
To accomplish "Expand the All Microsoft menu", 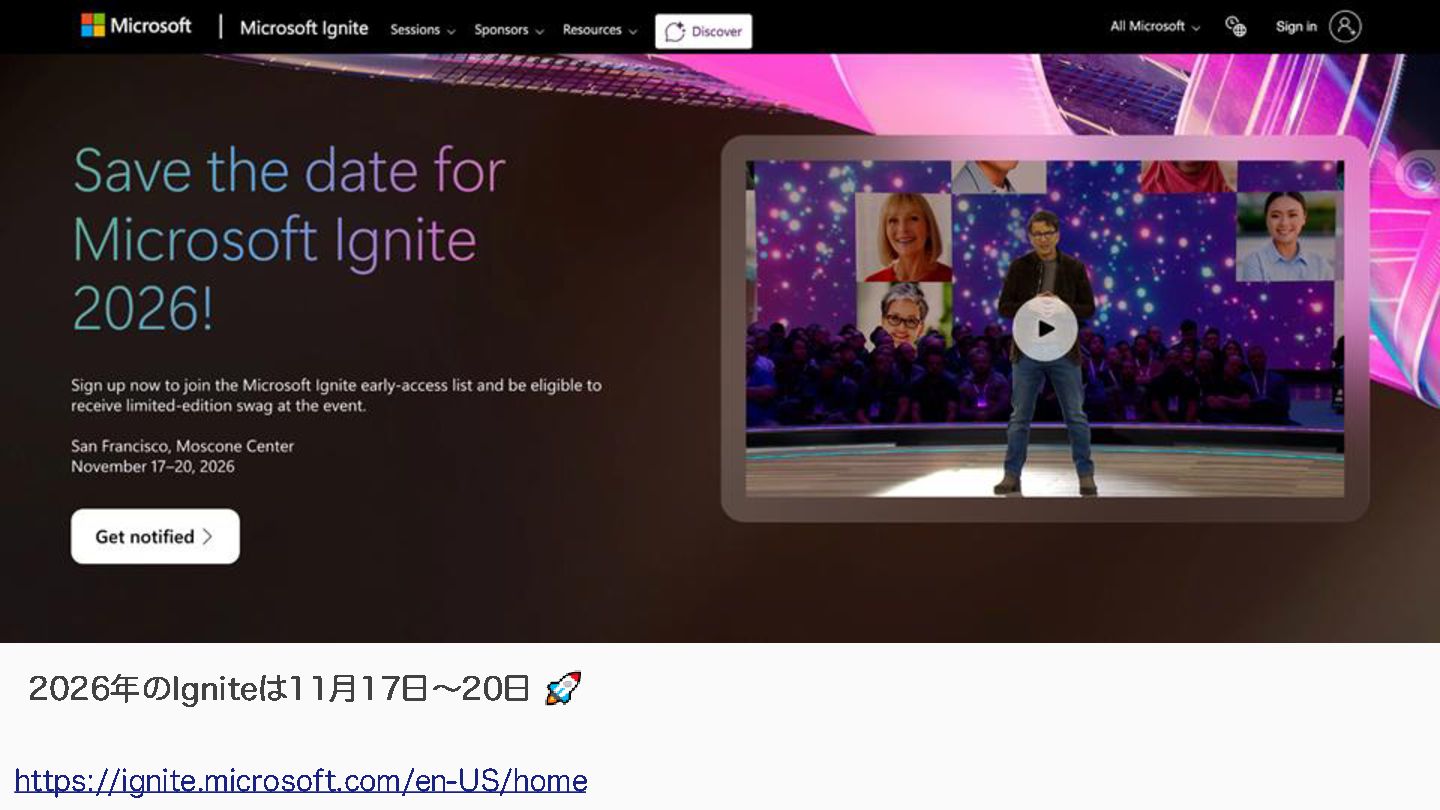I will (x=1155, y=27).
